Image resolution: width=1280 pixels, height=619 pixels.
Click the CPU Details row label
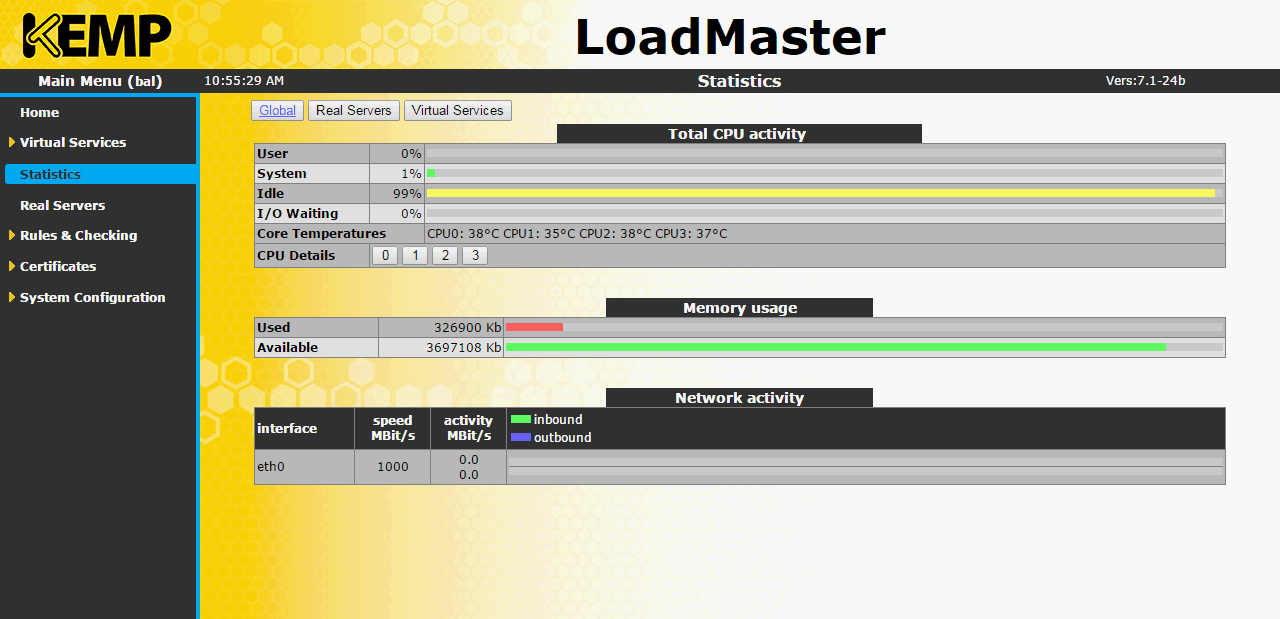point(296,255)
